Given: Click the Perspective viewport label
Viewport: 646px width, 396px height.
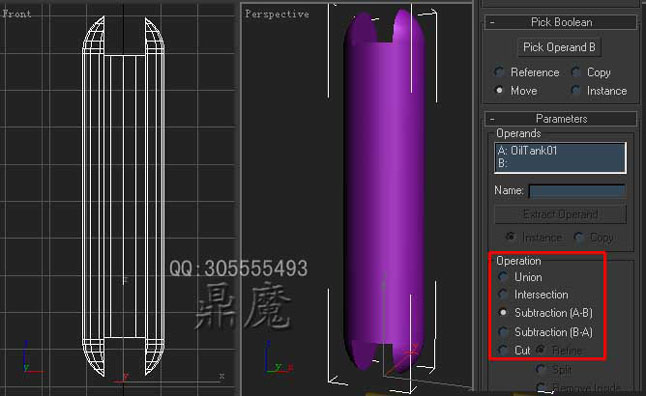Looking at the screenshot, I should 277,14.
